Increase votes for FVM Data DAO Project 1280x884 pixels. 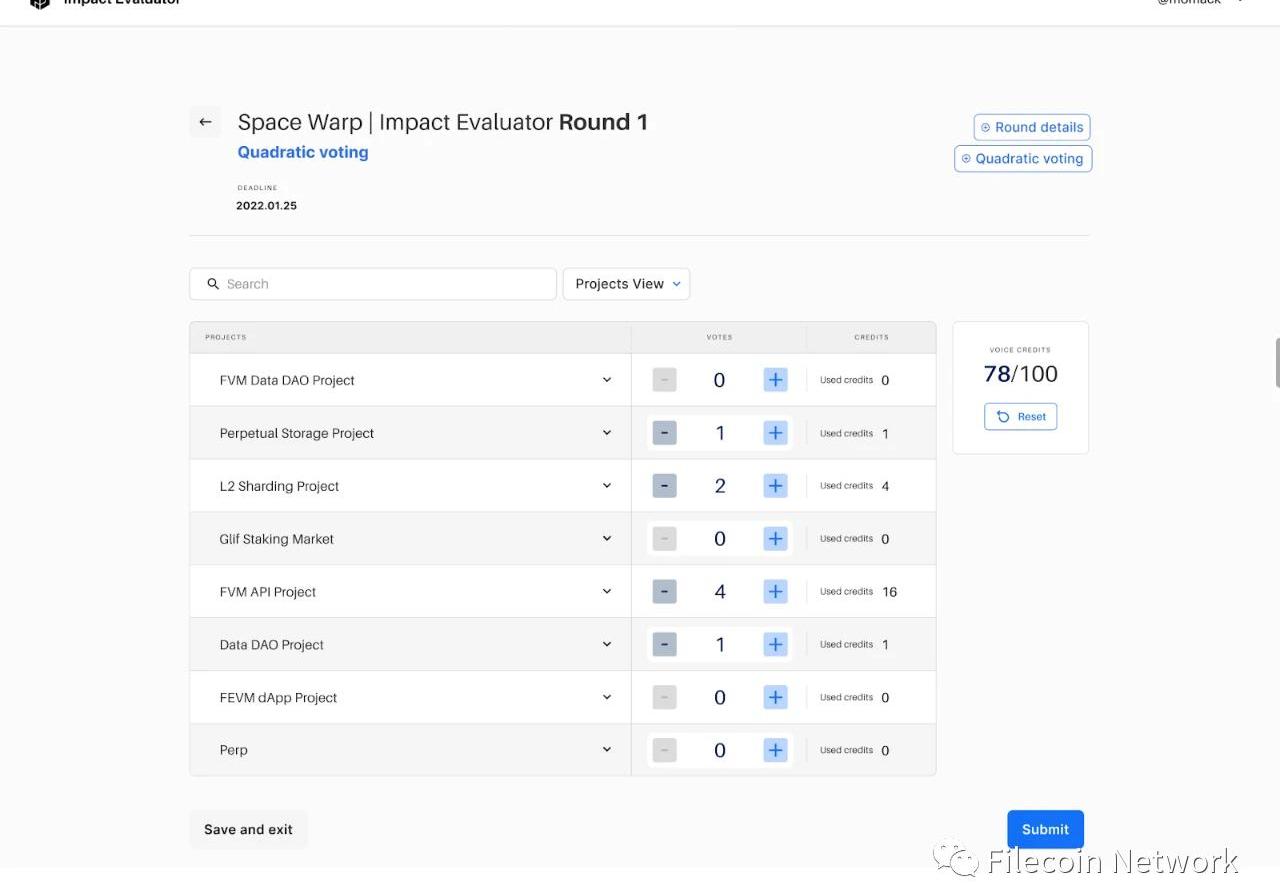point(775,380)
